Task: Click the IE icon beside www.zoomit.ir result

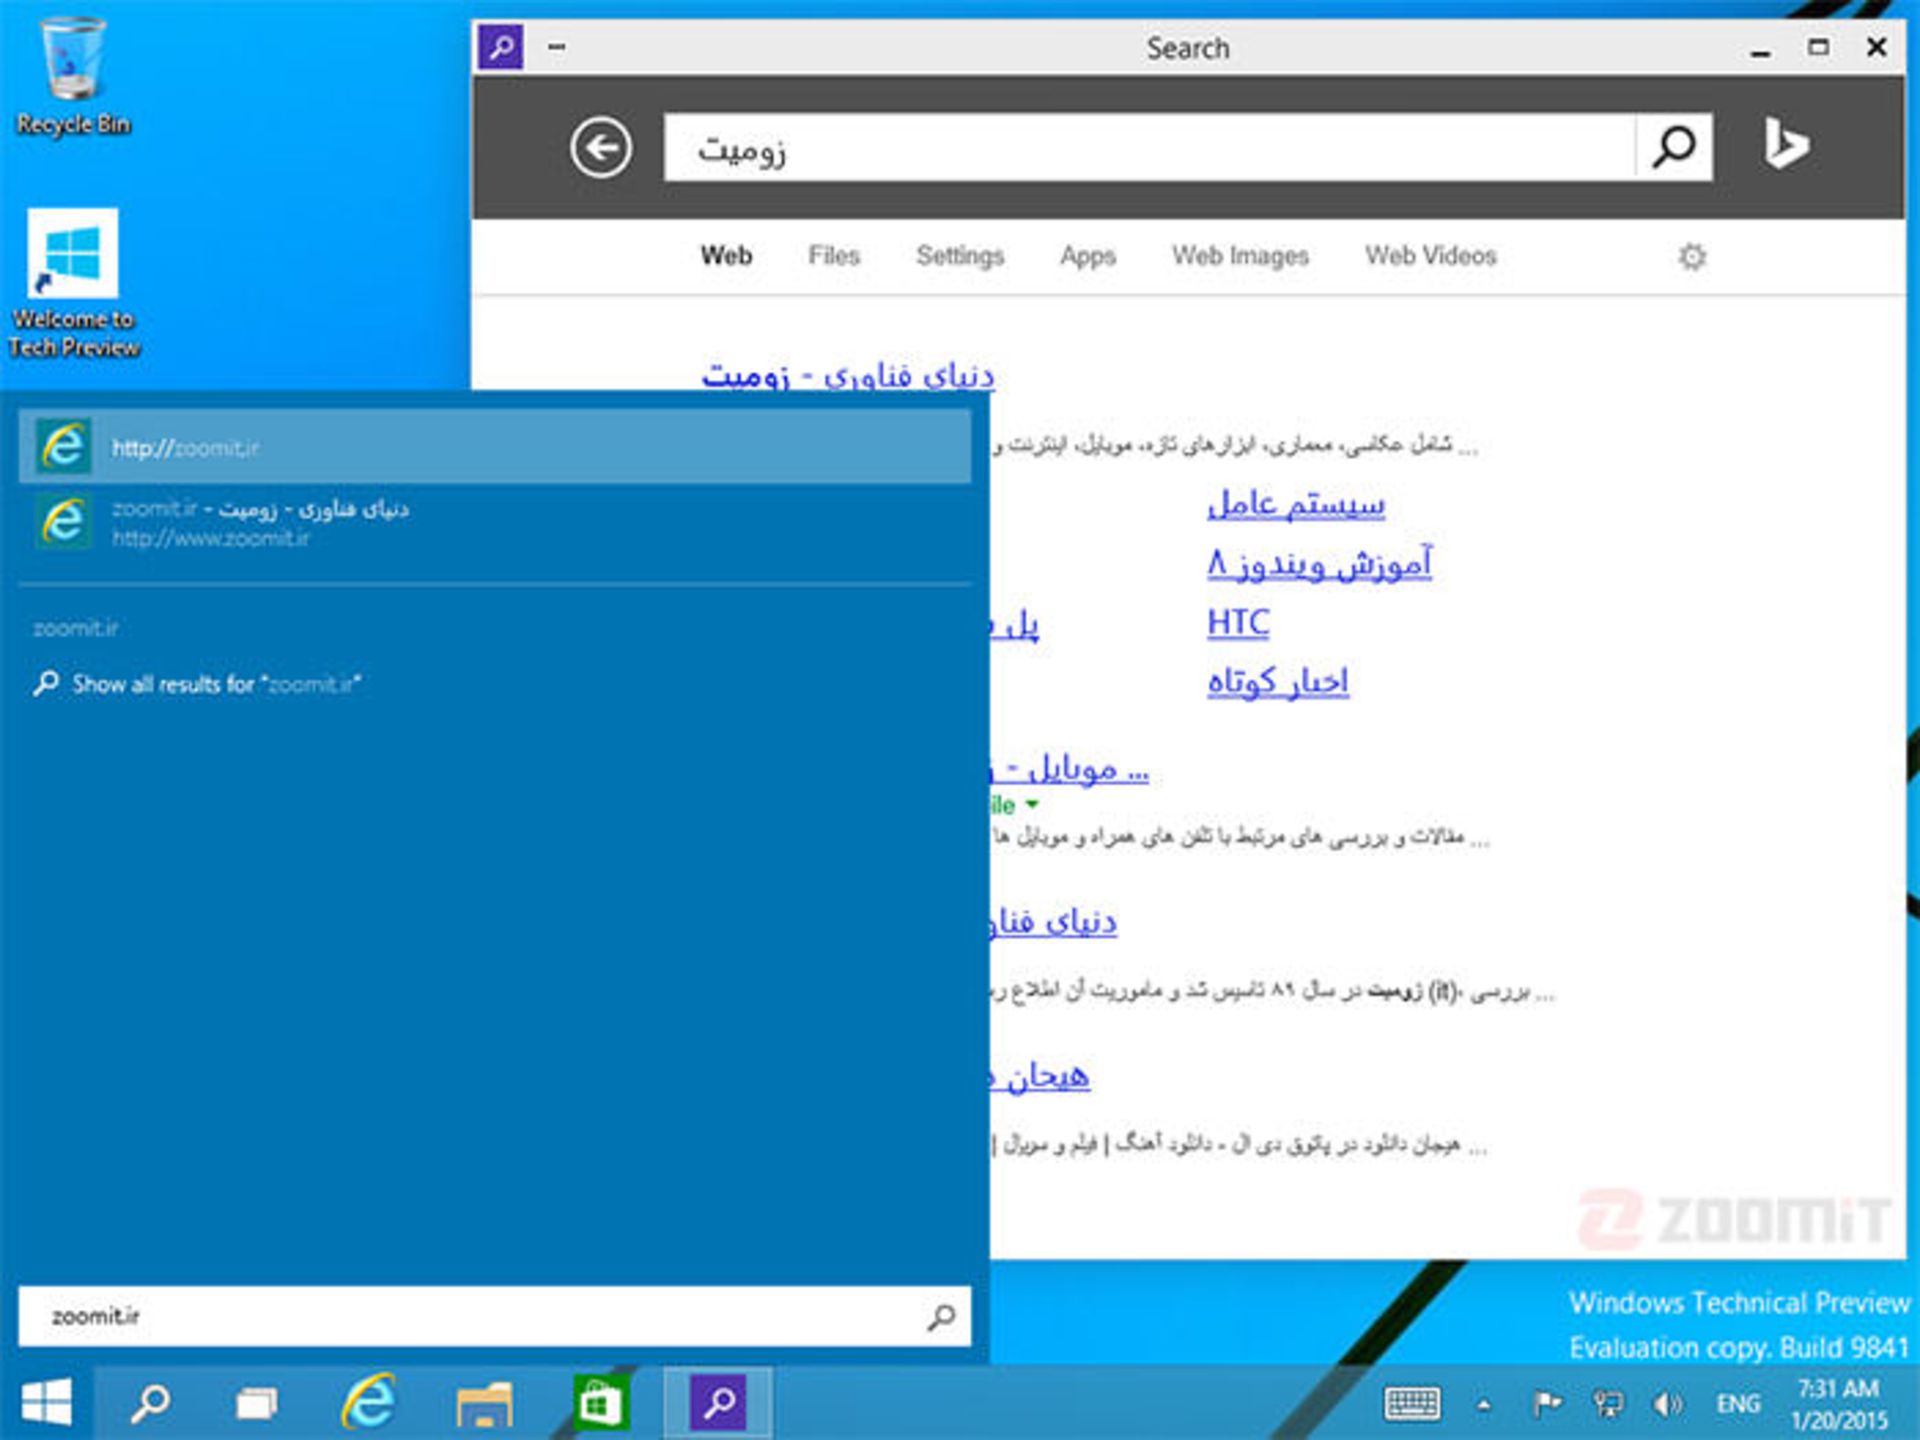Action: point(64,522)
